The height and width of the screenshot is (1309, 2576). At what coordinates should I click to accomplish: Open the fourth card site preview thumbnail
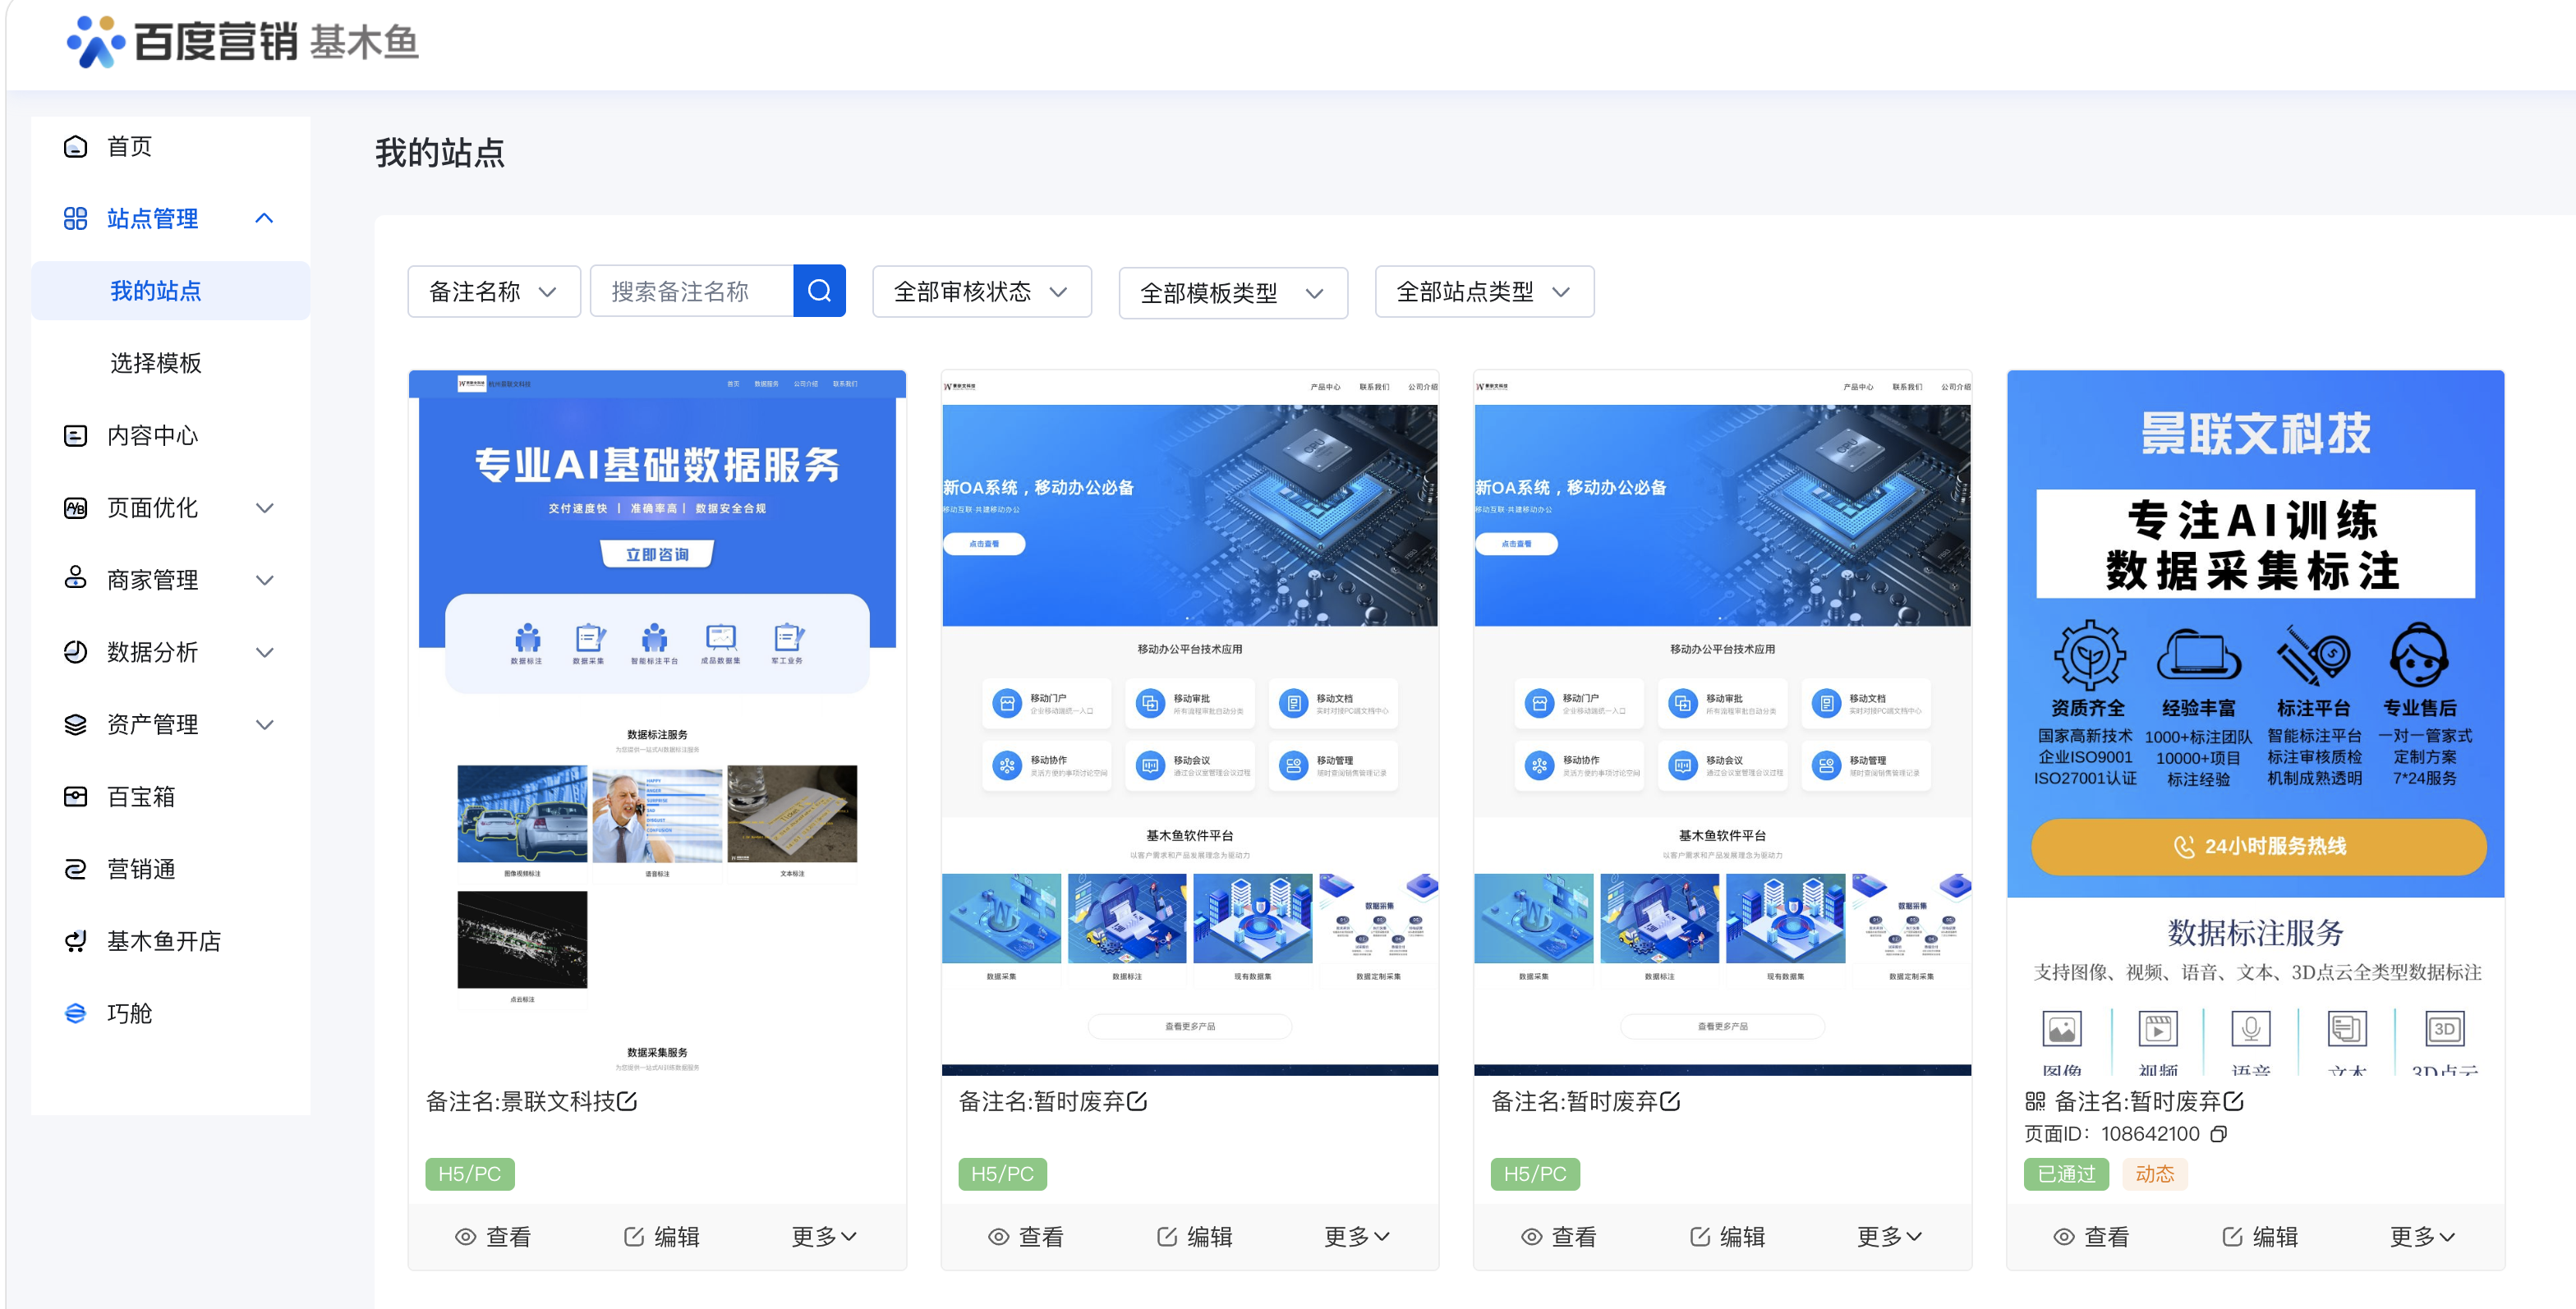click(x=2255, y=722)
